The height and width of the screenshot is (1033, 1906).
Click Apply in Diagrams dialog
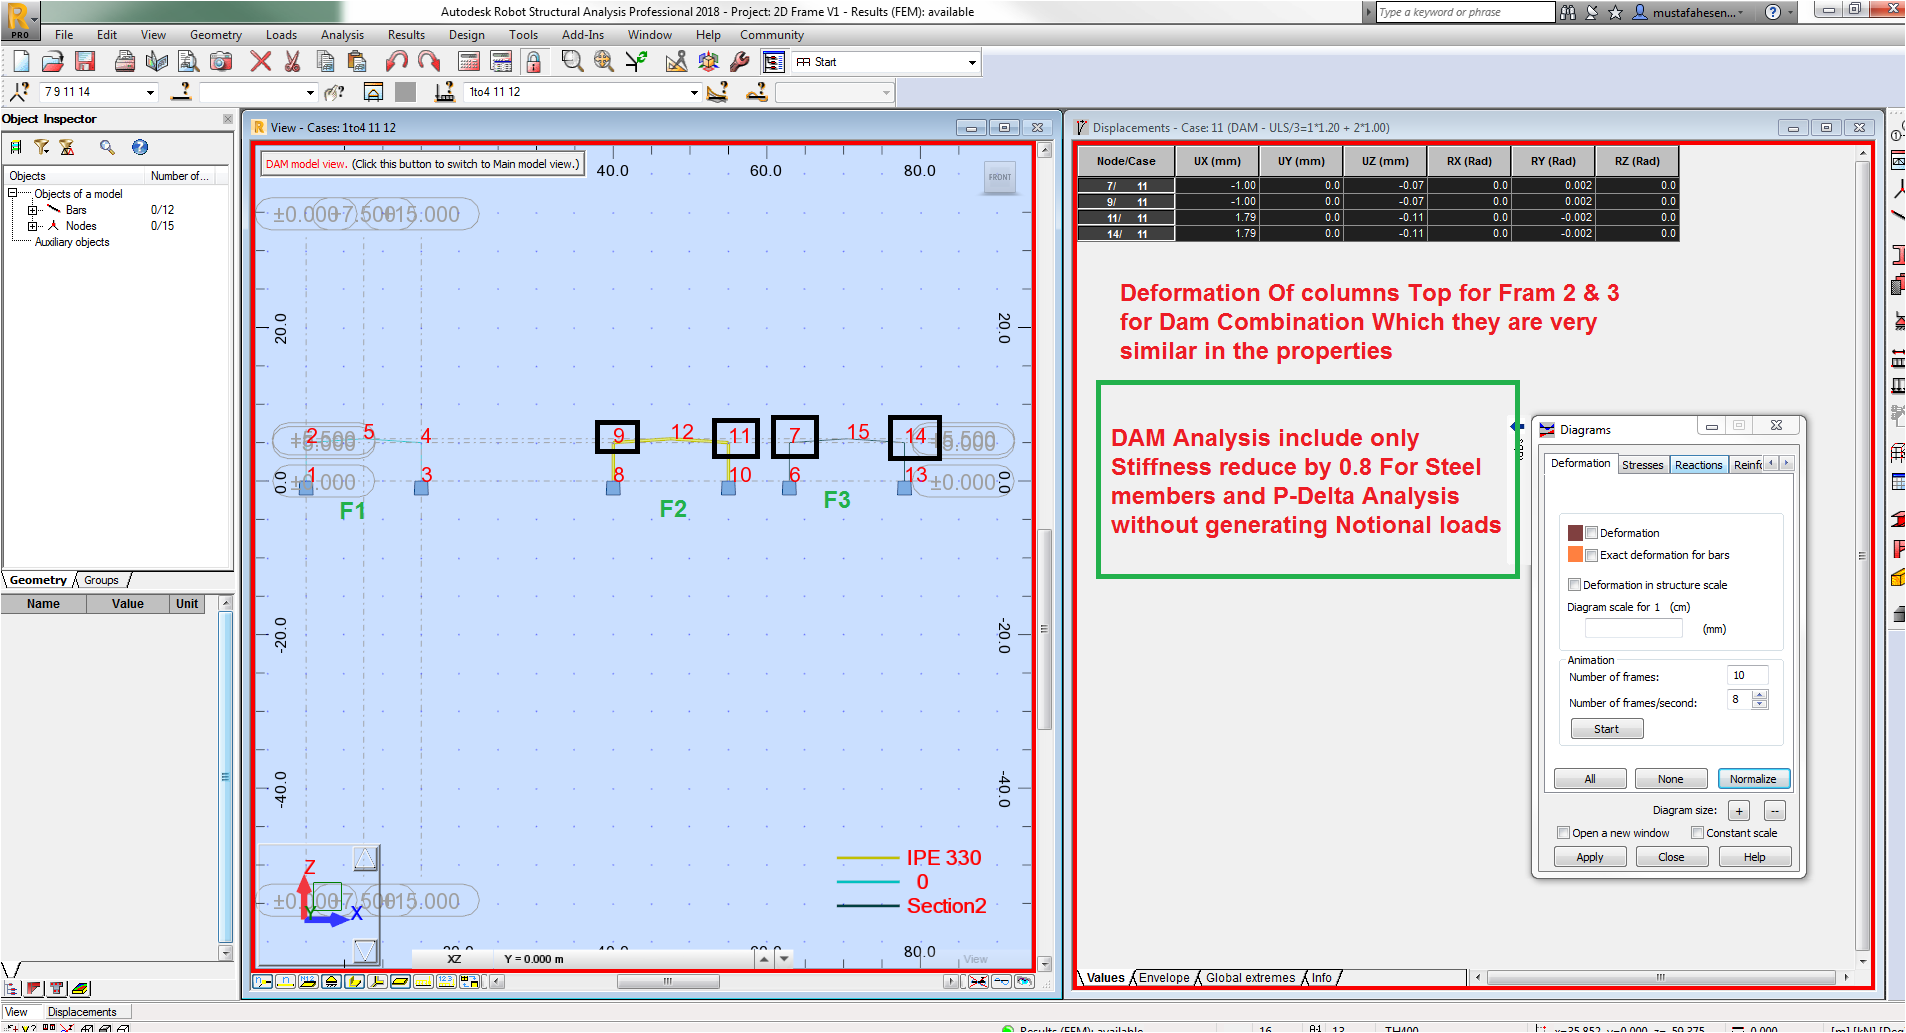pyautogui.click(x=1590, y=857)
